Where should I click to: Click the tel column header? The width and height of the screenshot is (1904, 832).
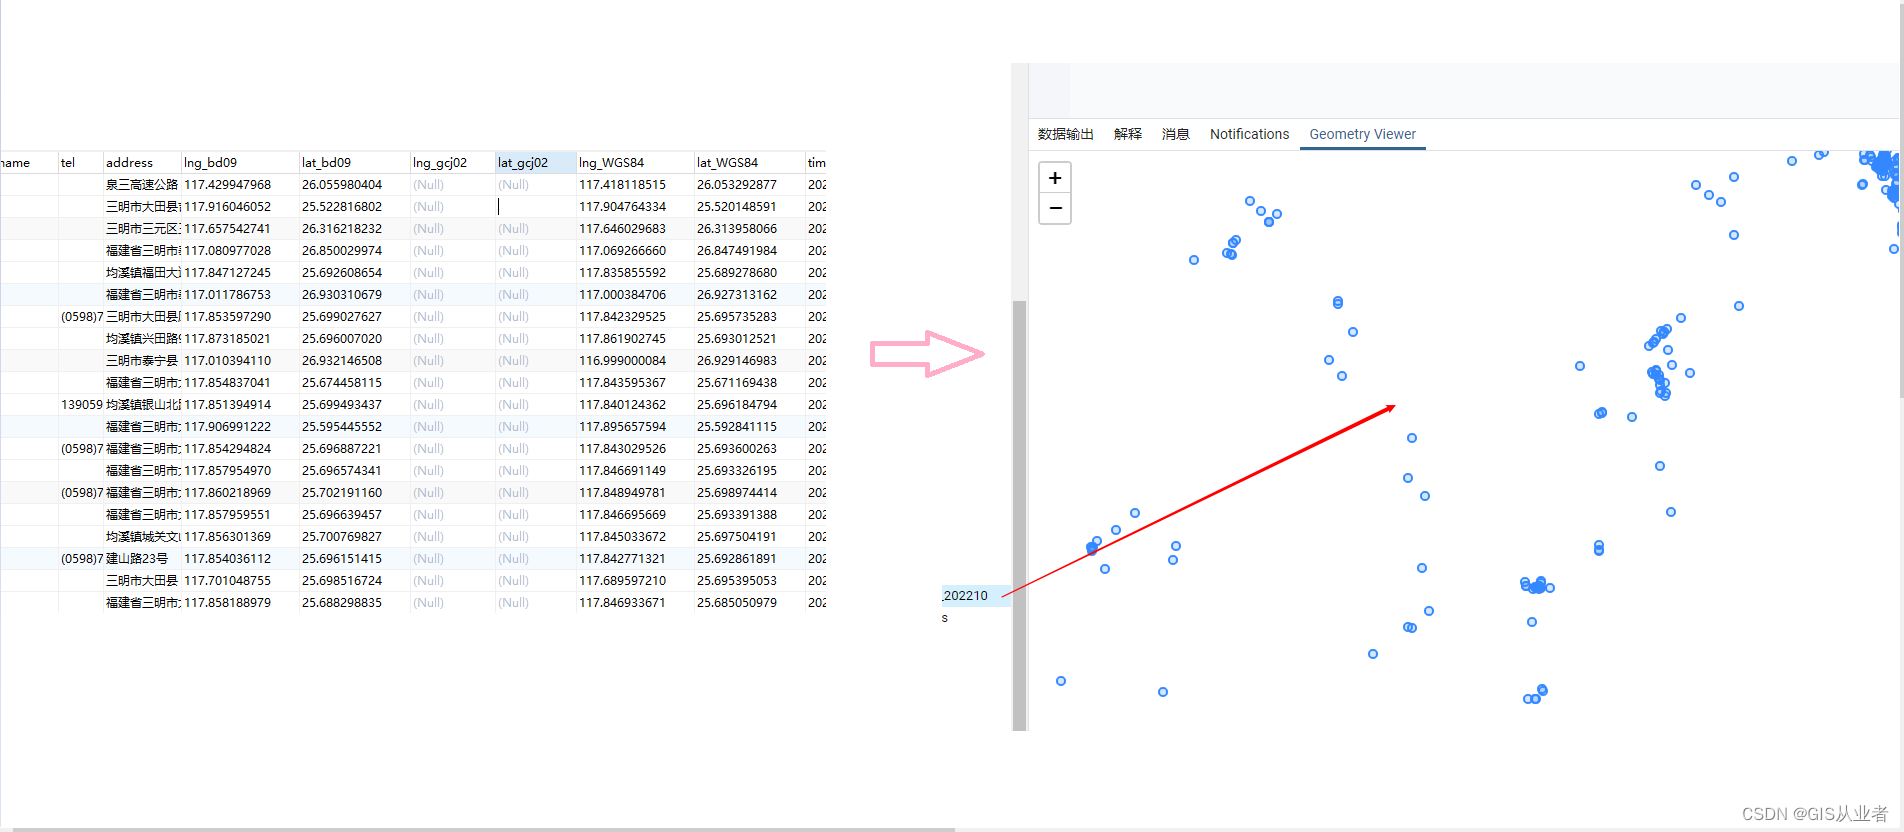[x=81, y=162]
